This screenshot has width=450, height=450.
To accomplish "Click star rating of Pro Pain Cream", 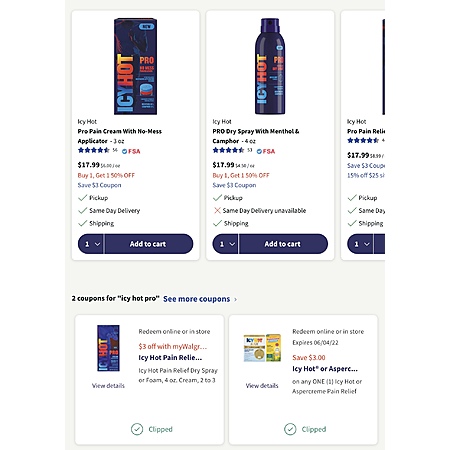I will [x=94, y=150].
